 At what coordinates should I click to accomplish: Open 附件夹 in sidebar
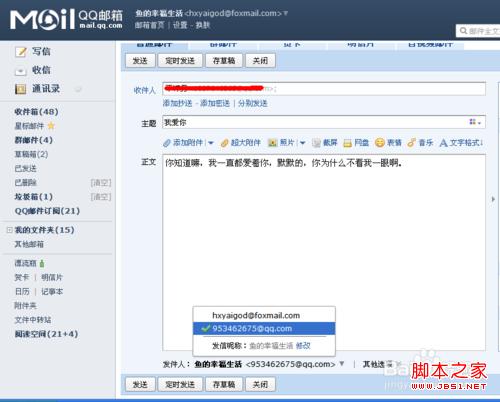tap(25, 306)
